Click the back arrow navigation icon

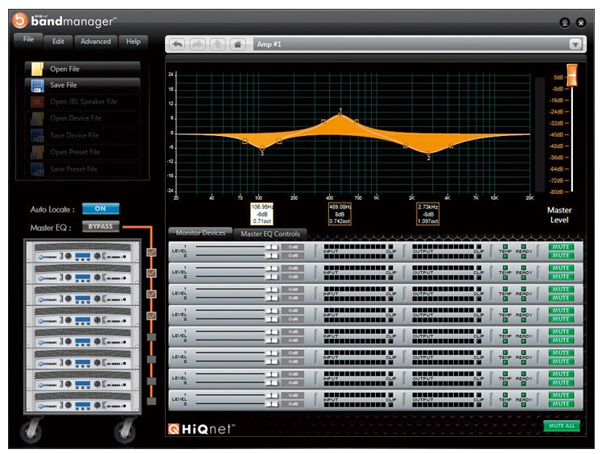pyautogui.click(x=178, y=44)
